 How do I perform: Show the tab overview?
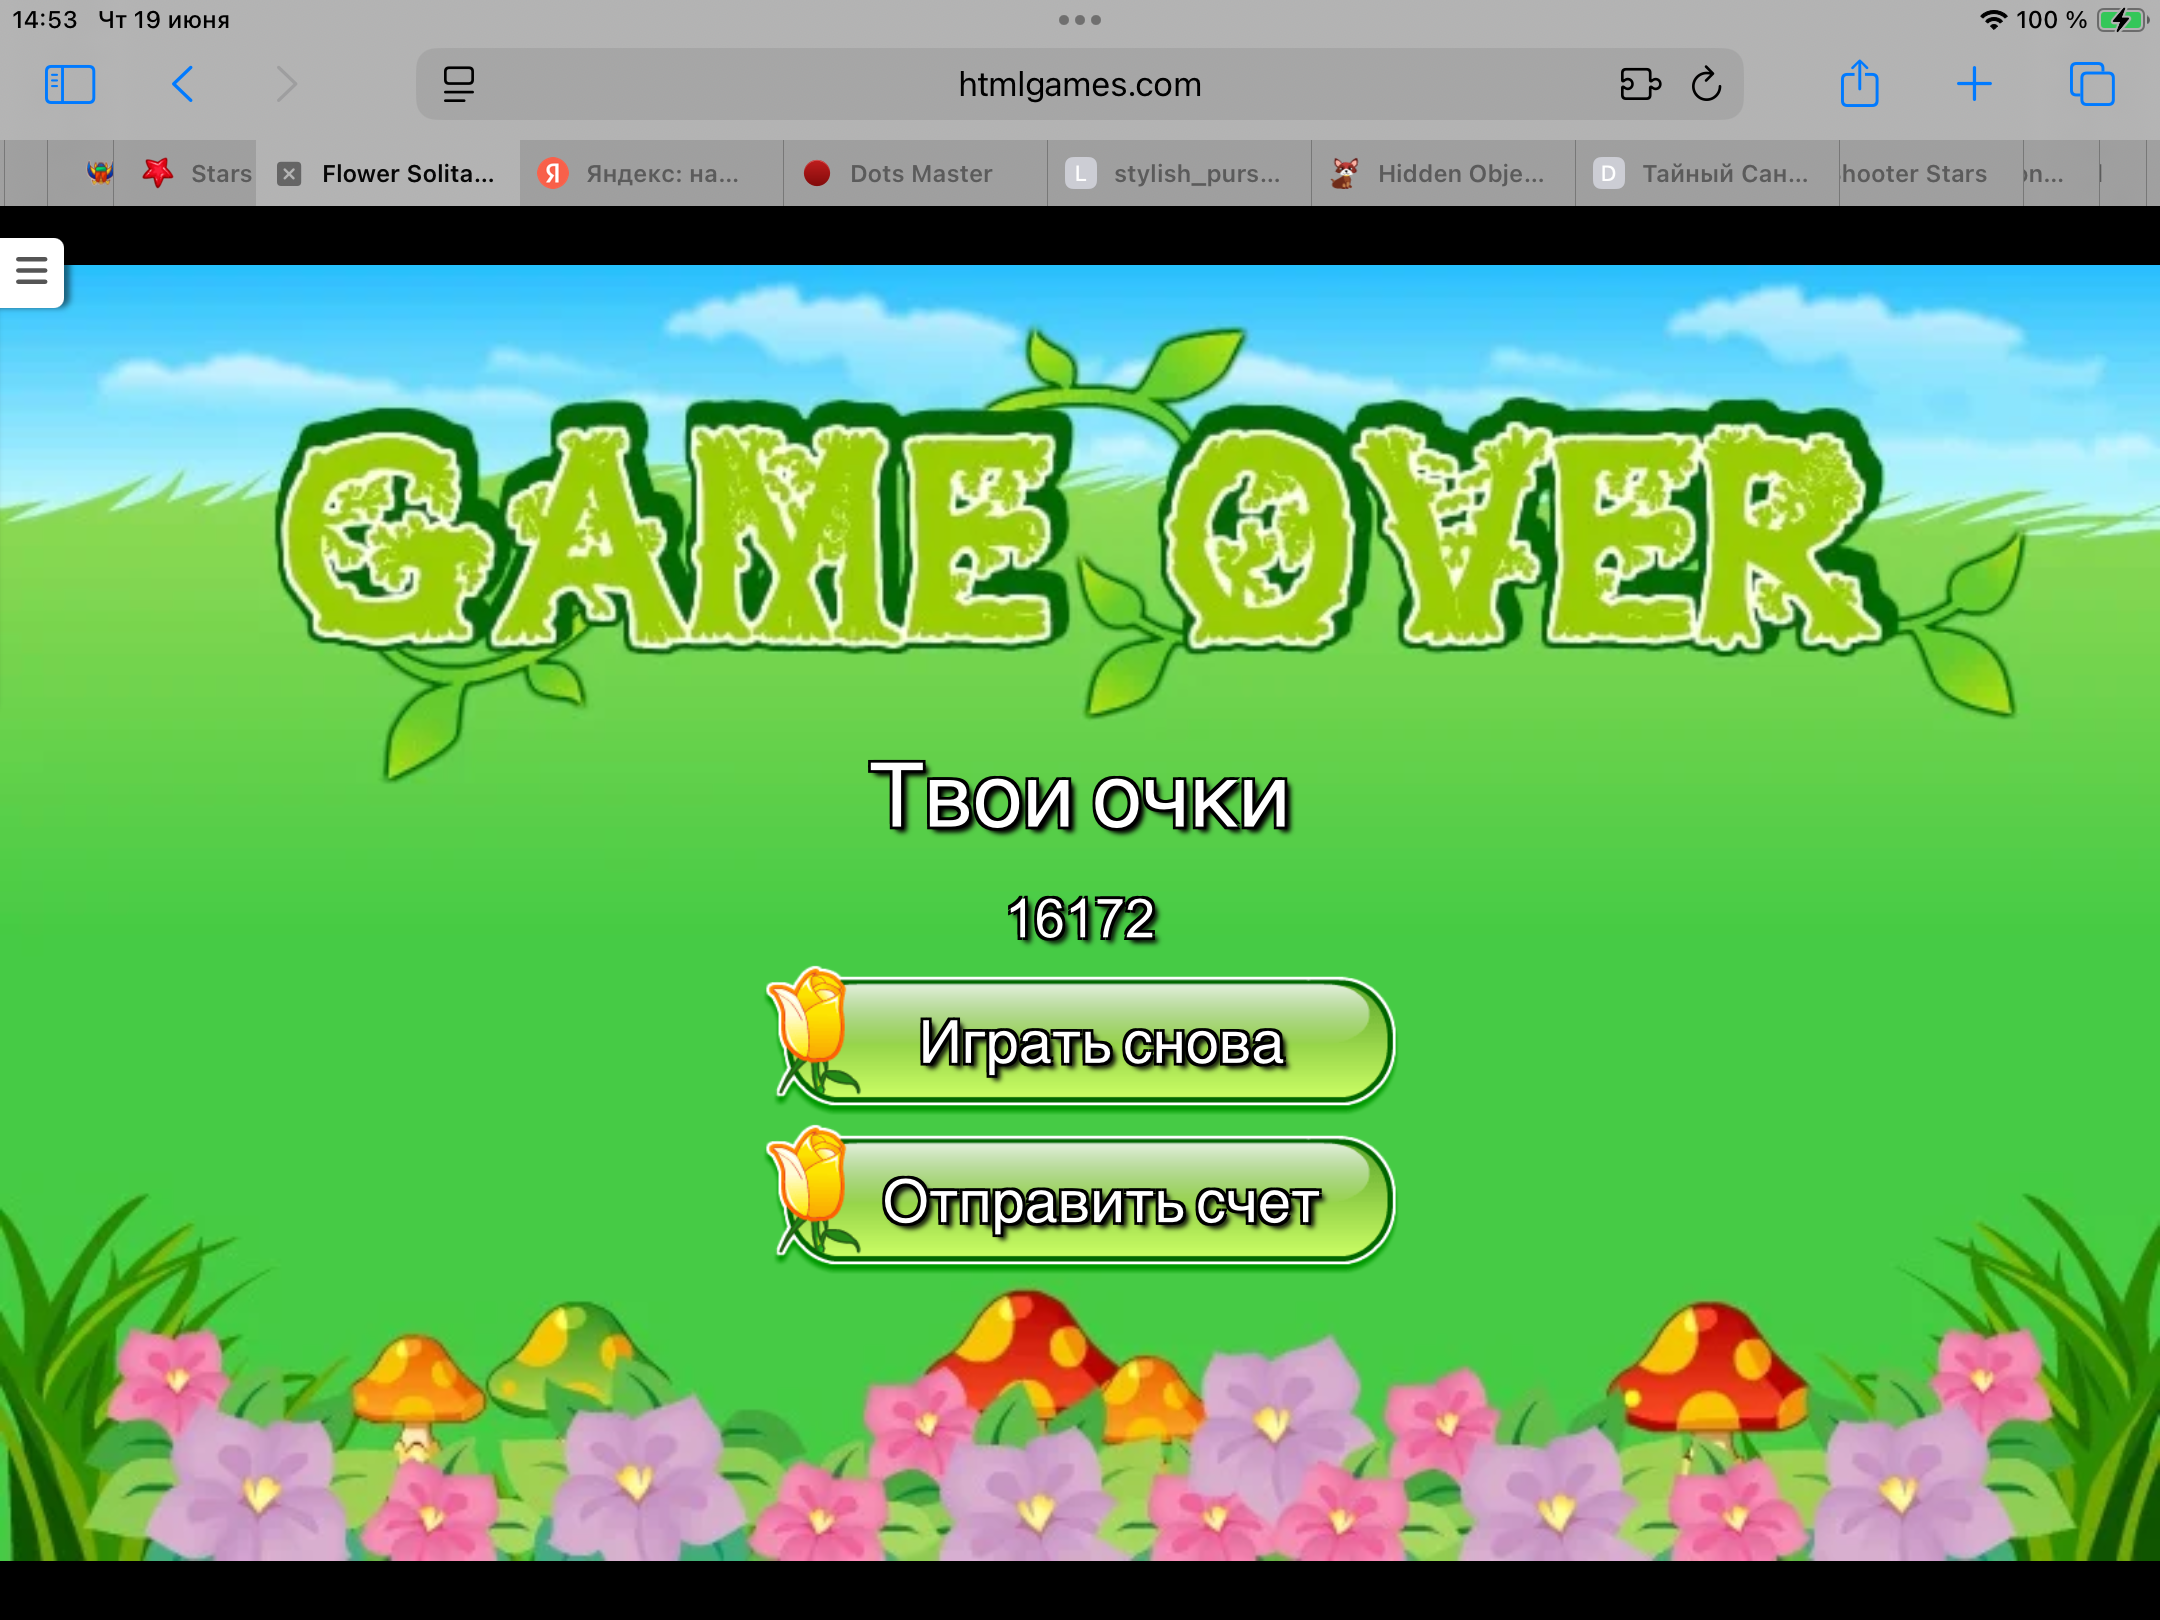pos(2092,84)
